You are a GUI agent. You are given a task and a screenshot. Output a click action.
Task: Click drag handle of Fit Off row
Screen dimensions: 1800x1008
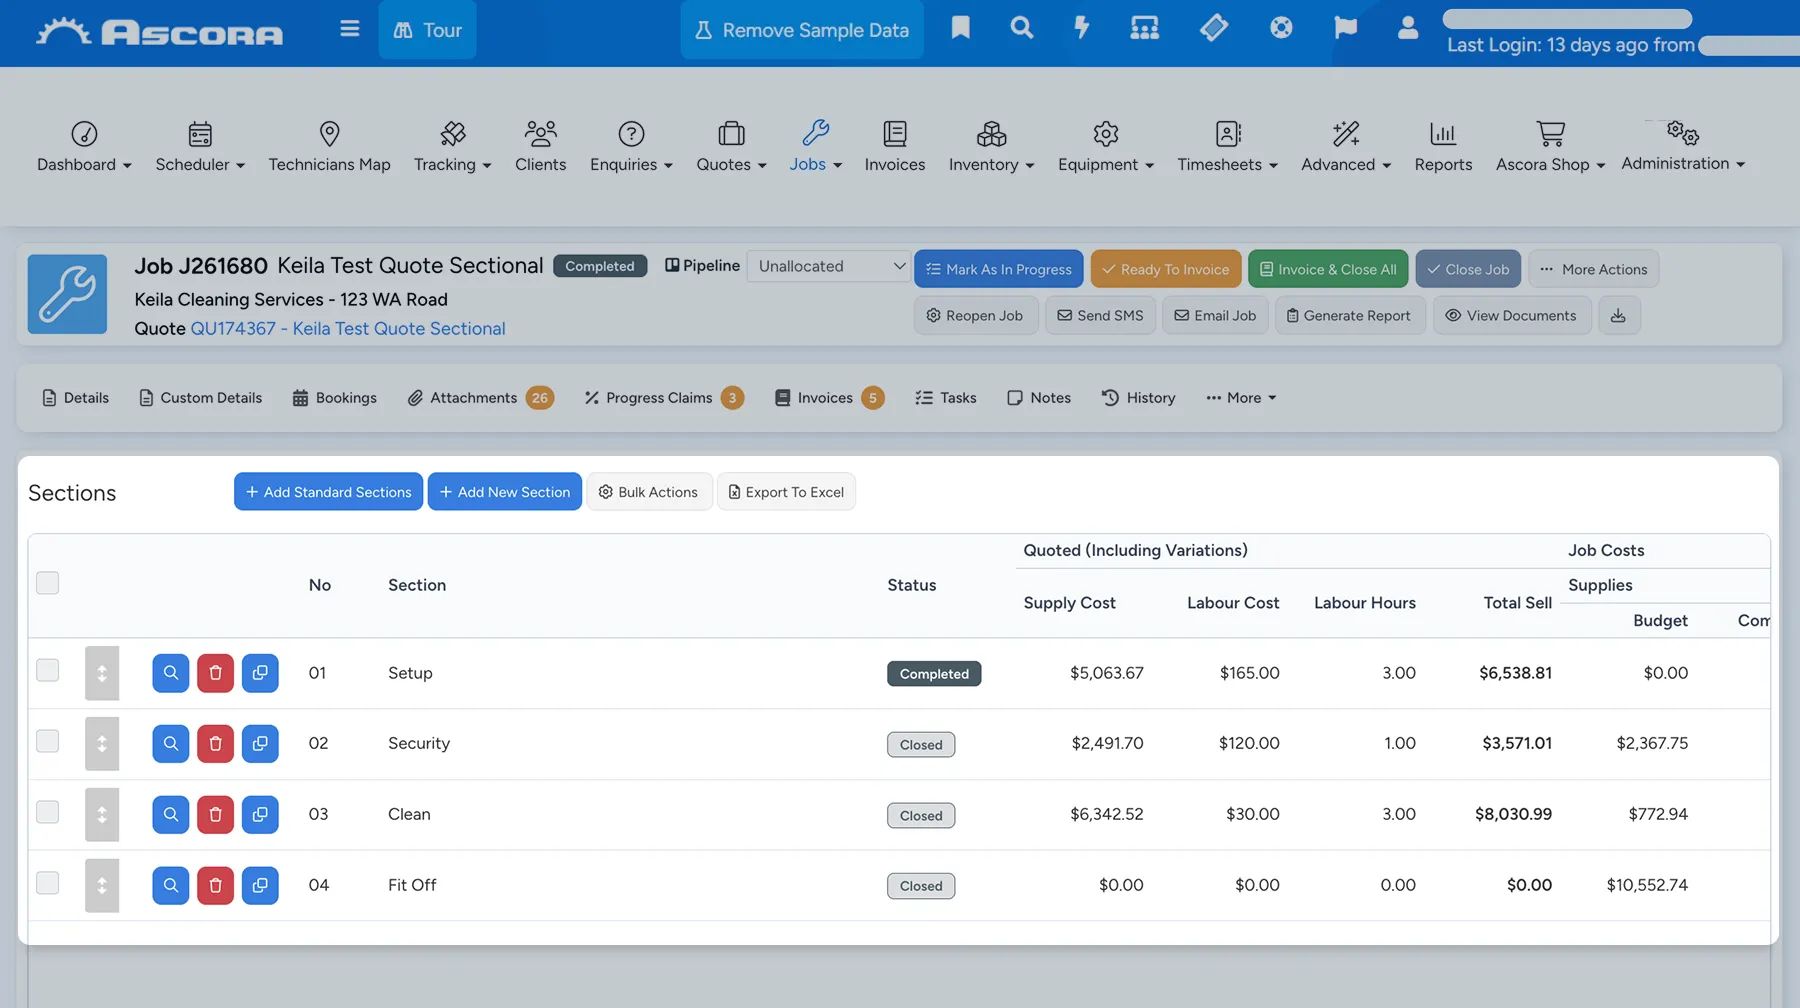(x=102, y=886)
